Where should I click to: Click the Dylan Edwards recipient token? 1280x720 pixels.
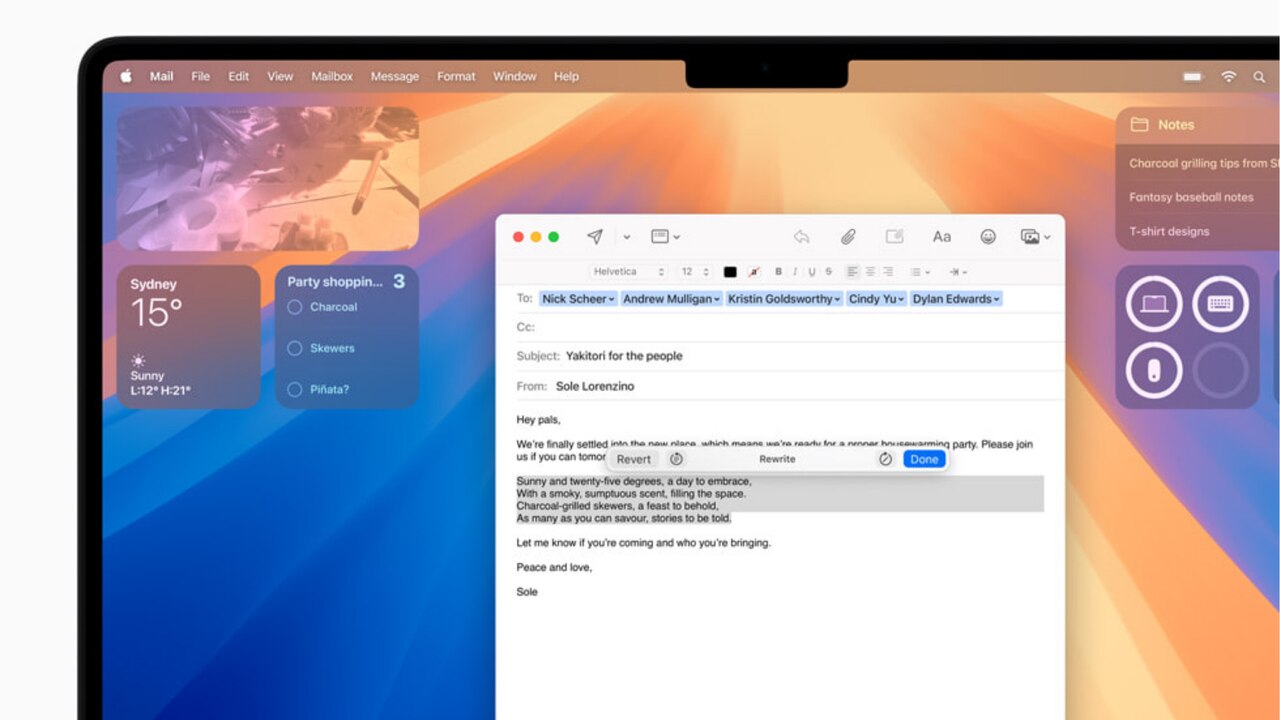(x=956, y=299)
